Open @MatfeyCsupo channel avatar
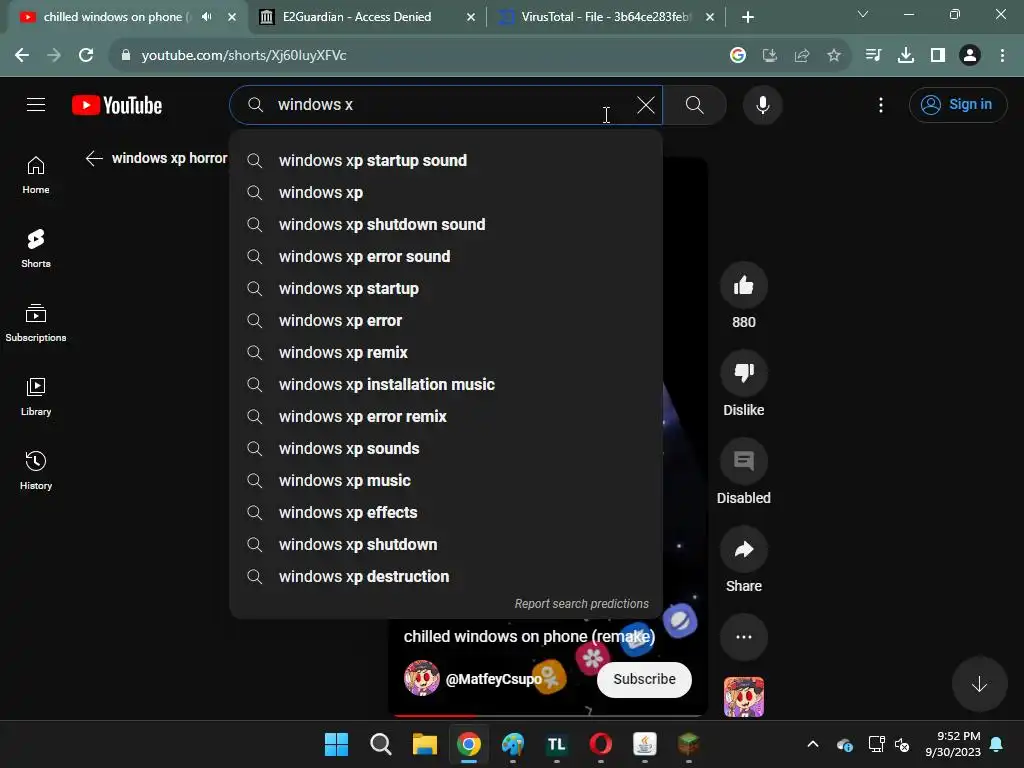1024x768 pixels. (422, 678)
